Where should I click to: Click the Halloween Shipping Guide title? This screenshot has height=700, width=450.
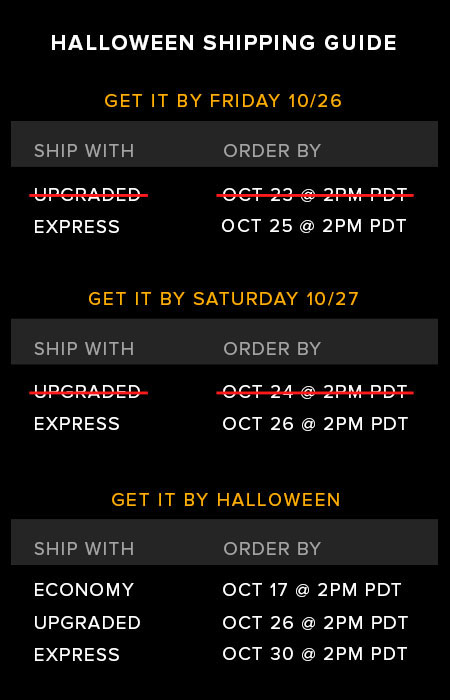tap(224, 43)
